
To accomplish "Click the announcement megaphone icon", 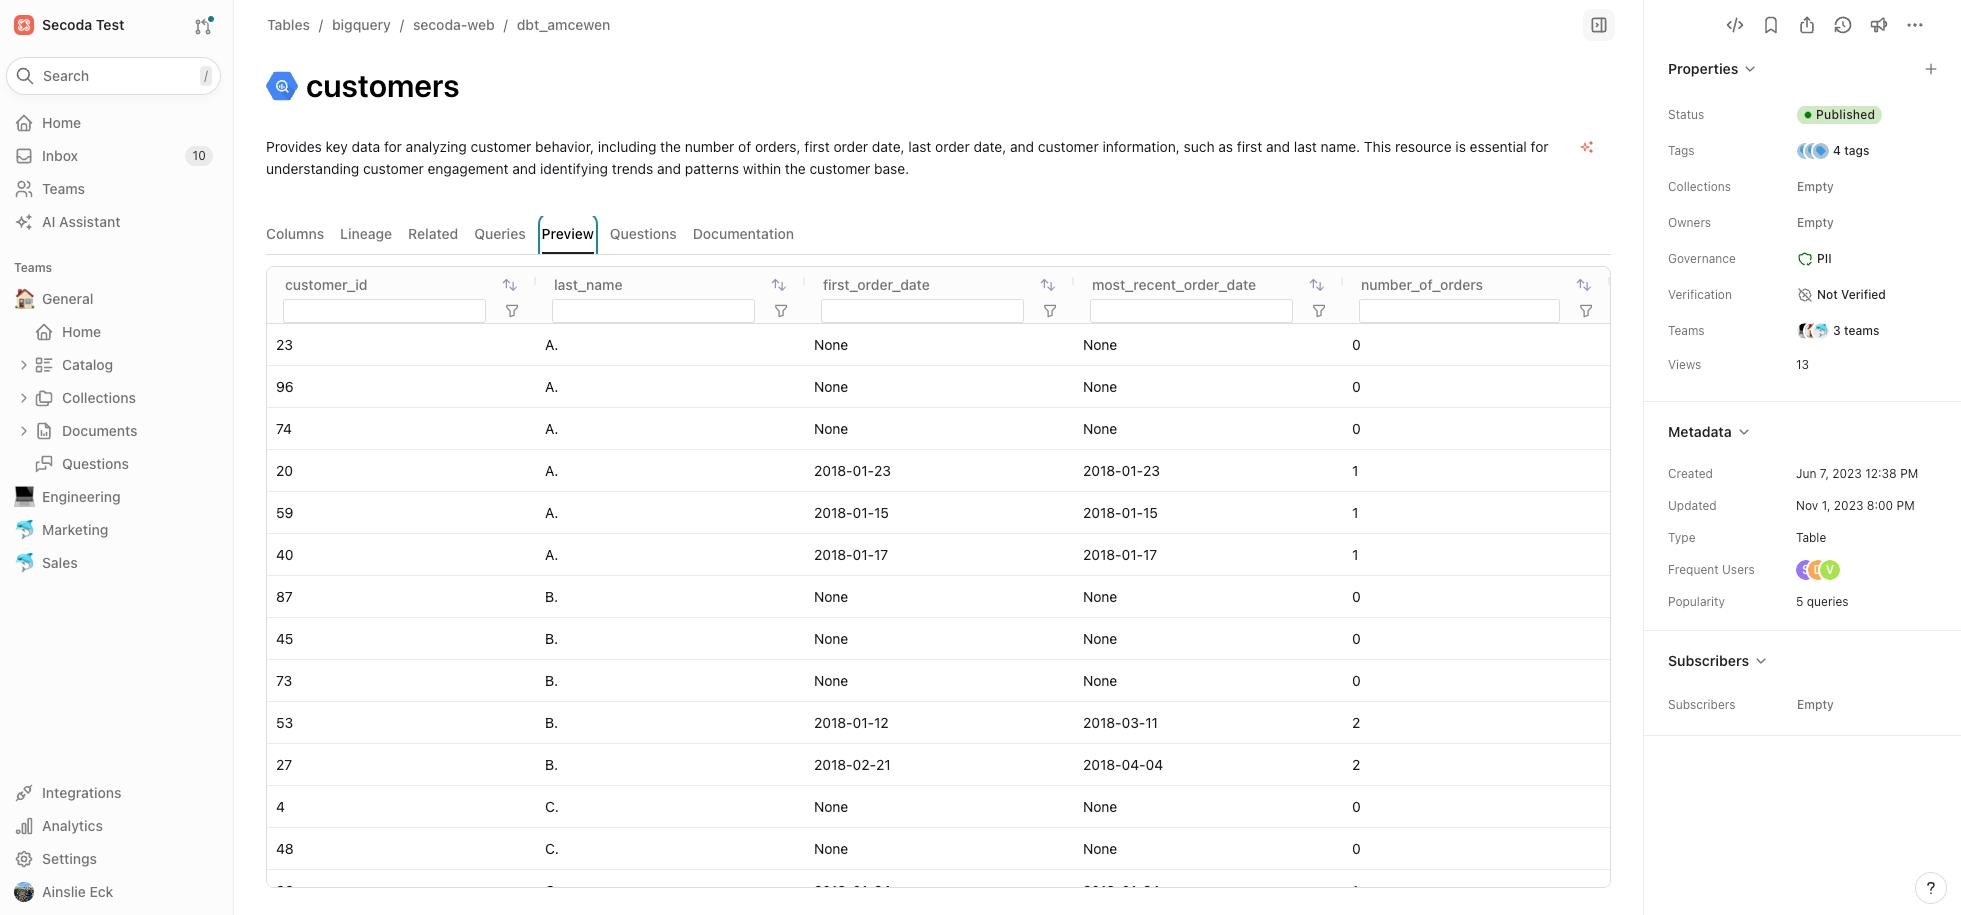I will click(1878, 25).
